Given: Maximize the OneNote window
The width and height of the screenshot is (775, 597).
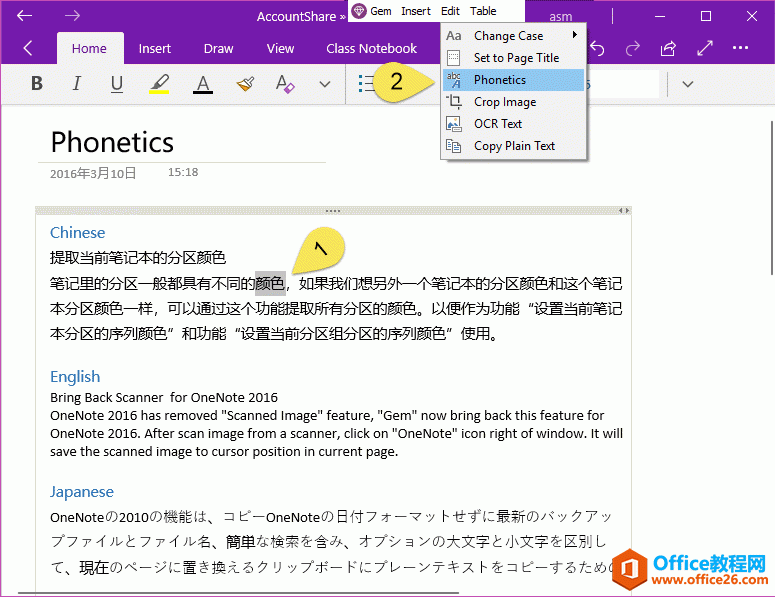Looking at the screenshot, I should [706, 16].
